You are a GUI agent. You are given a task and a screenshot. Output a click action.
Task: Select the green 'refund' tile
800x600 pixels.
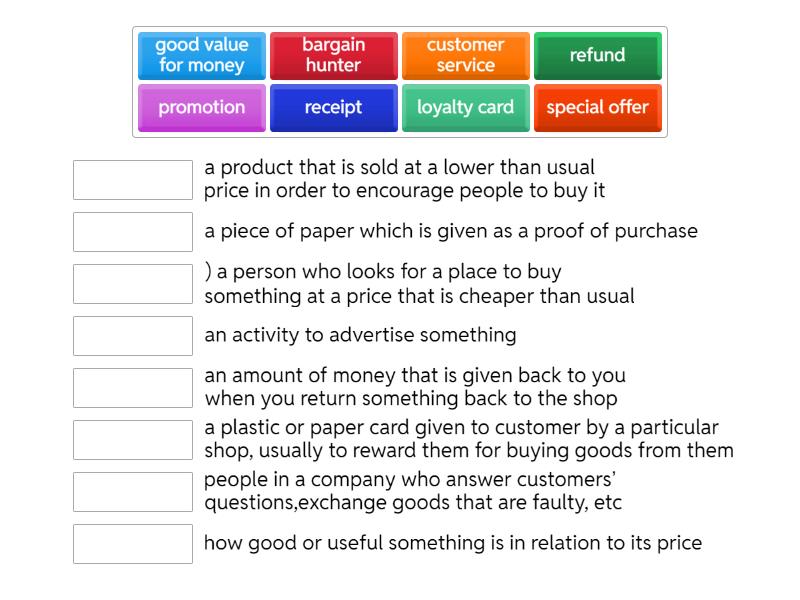597,56
